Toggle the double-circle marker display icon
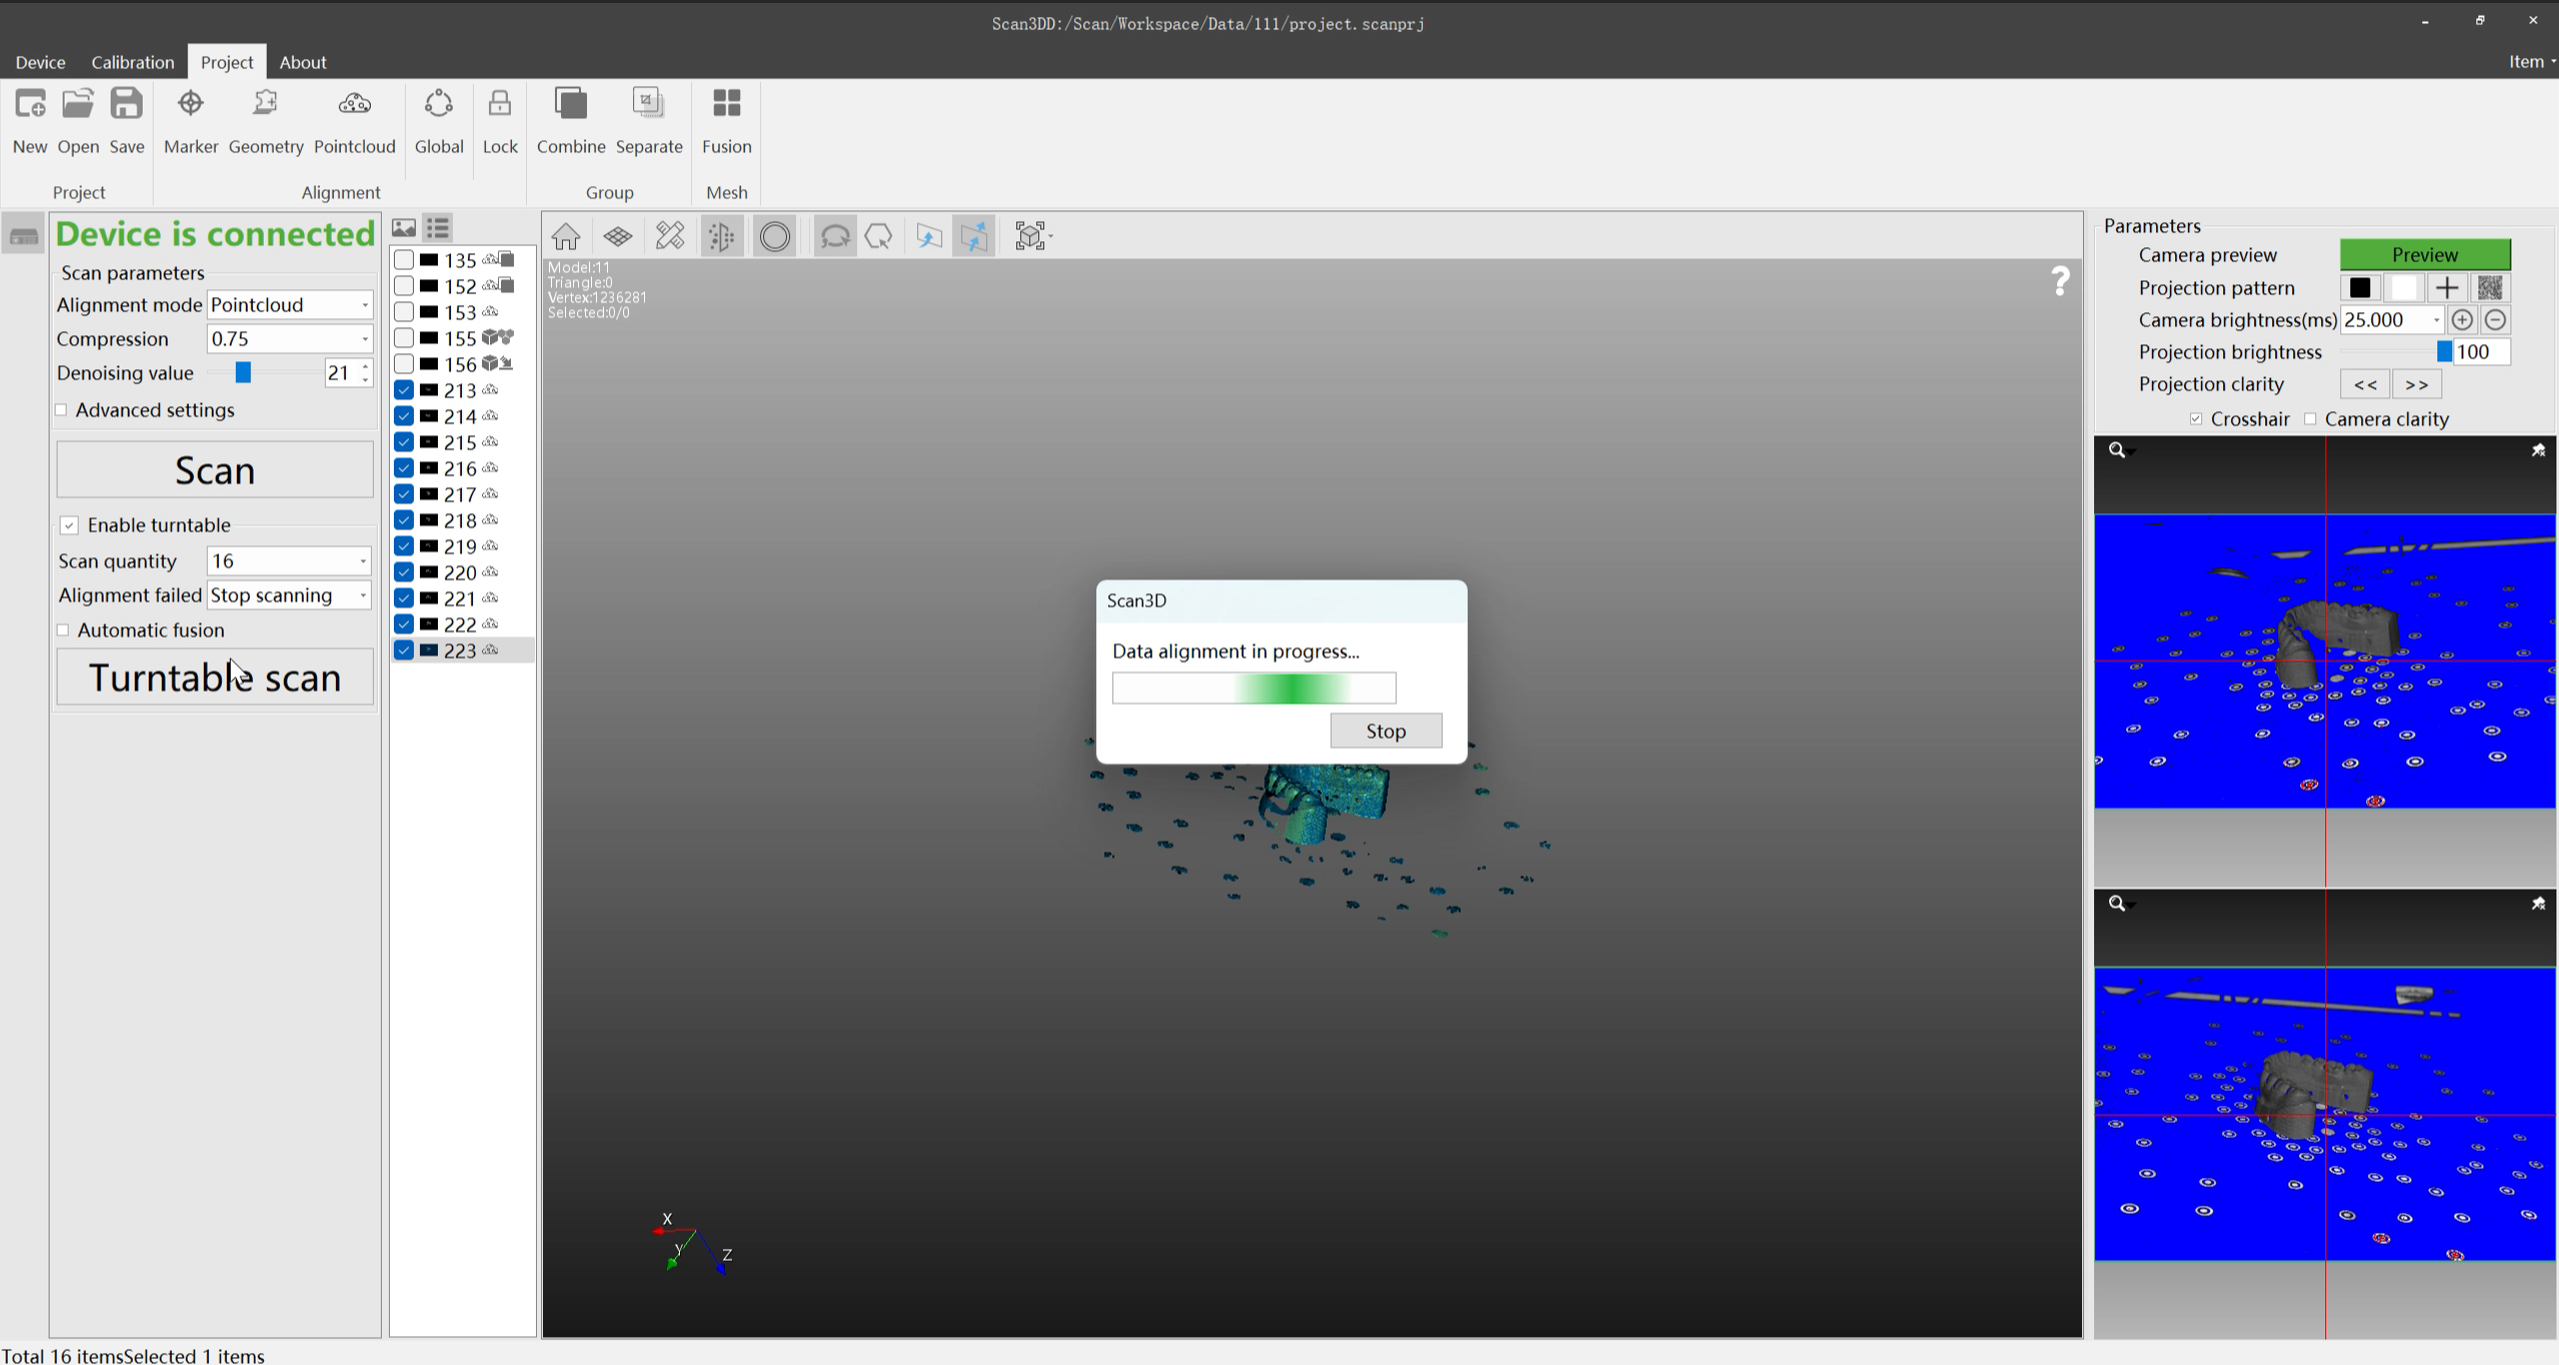Screen dimensions: 2559x1365 click(x=775, y=237)
